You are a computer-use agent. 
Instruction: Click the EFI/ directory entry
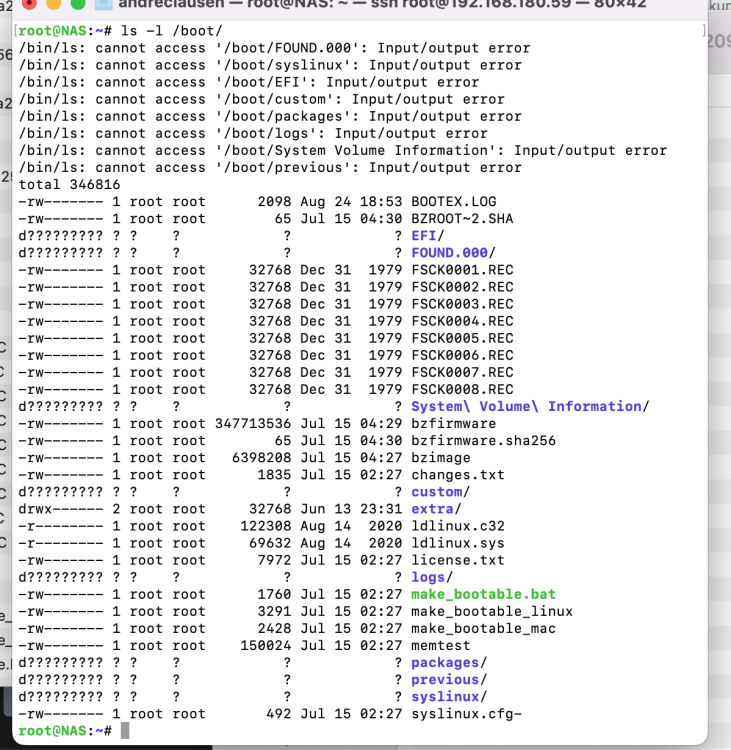point(428,236)
